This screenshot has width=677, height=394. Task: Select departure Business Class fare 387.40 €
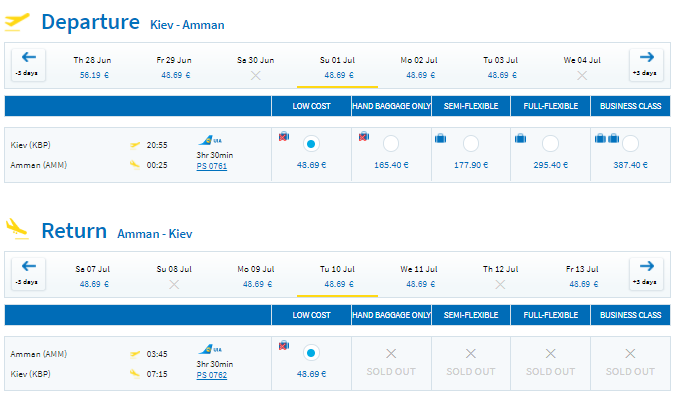[x=630, y=144]
